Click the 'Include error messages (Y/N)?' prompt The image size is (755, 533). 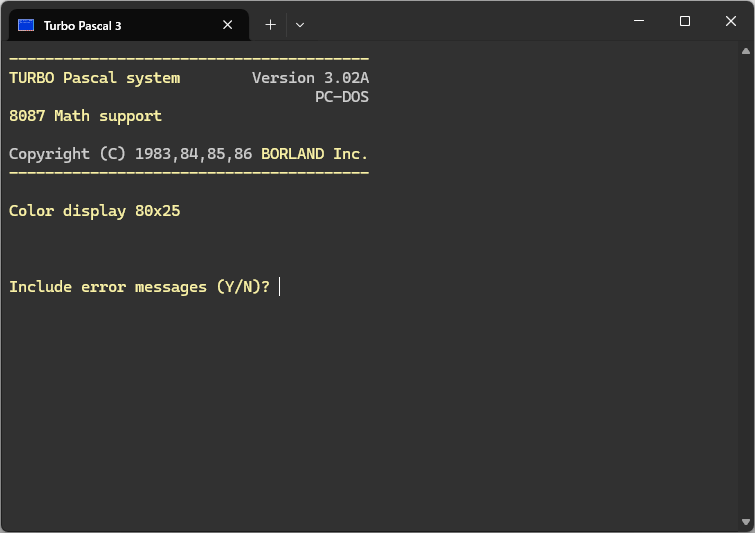click(140, 287)
